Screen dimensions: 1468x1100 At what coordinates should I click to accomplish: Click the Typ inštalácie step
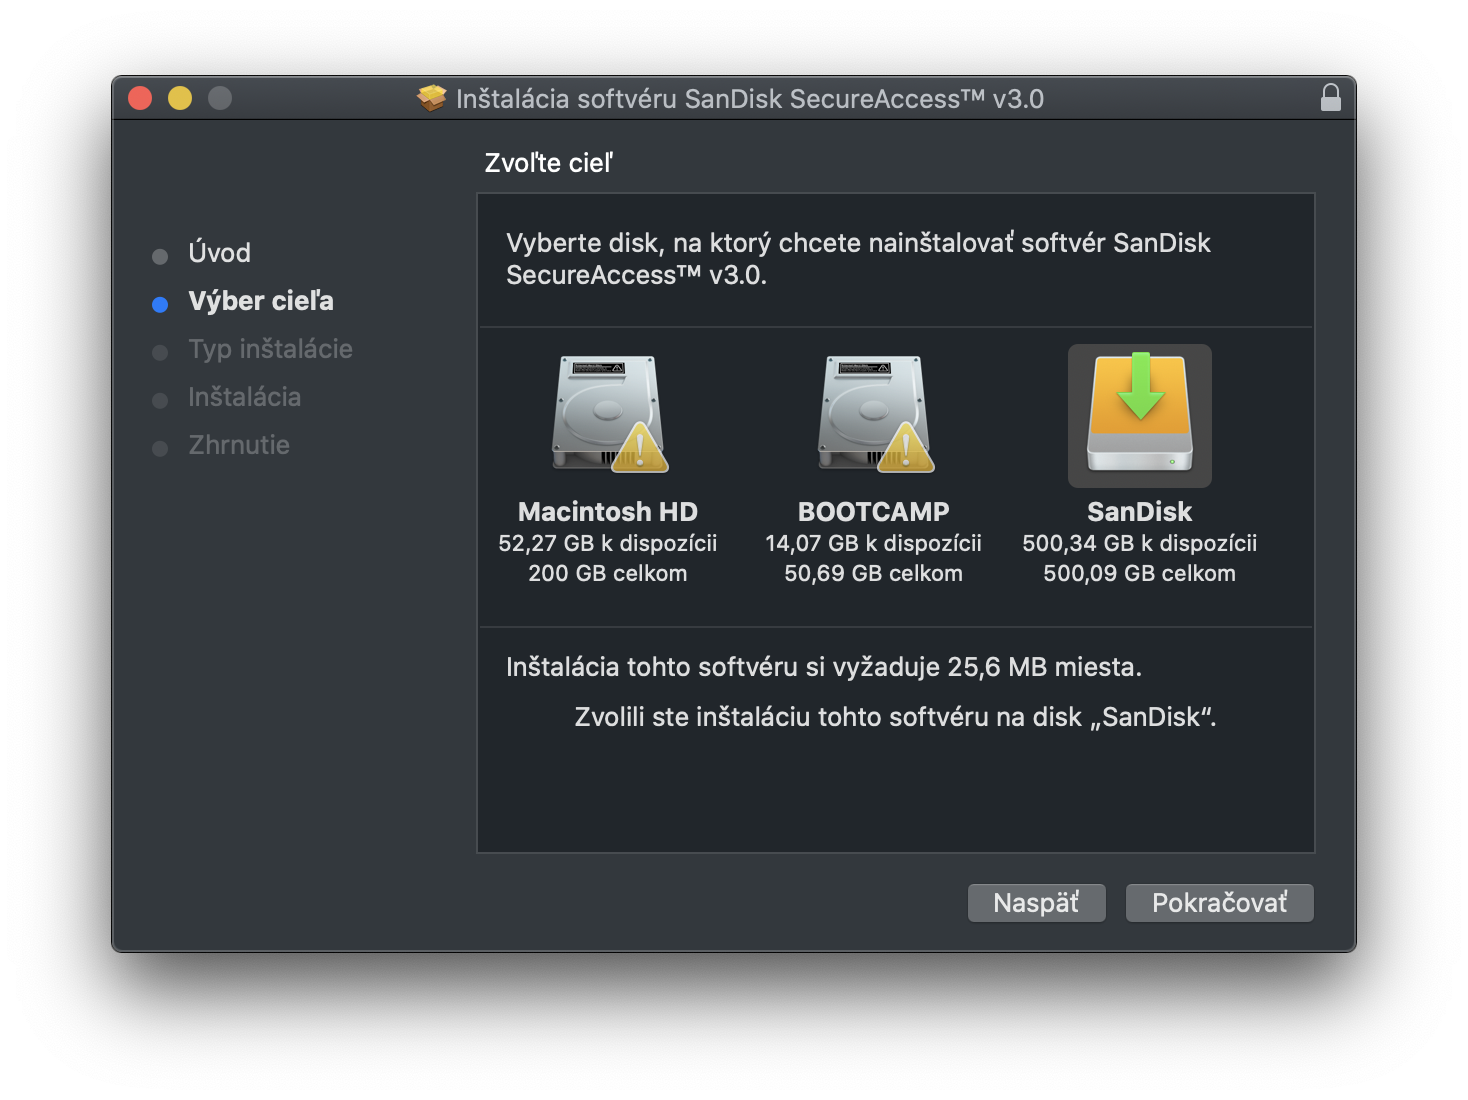pos(271,349)
